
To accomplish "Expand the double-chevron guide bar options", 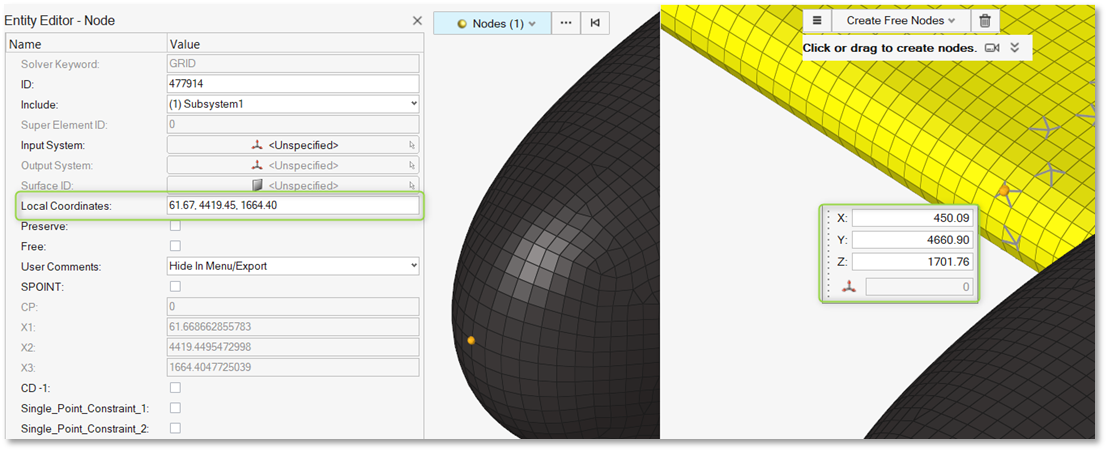I will pyautogui.click(x=1015, y=48).
